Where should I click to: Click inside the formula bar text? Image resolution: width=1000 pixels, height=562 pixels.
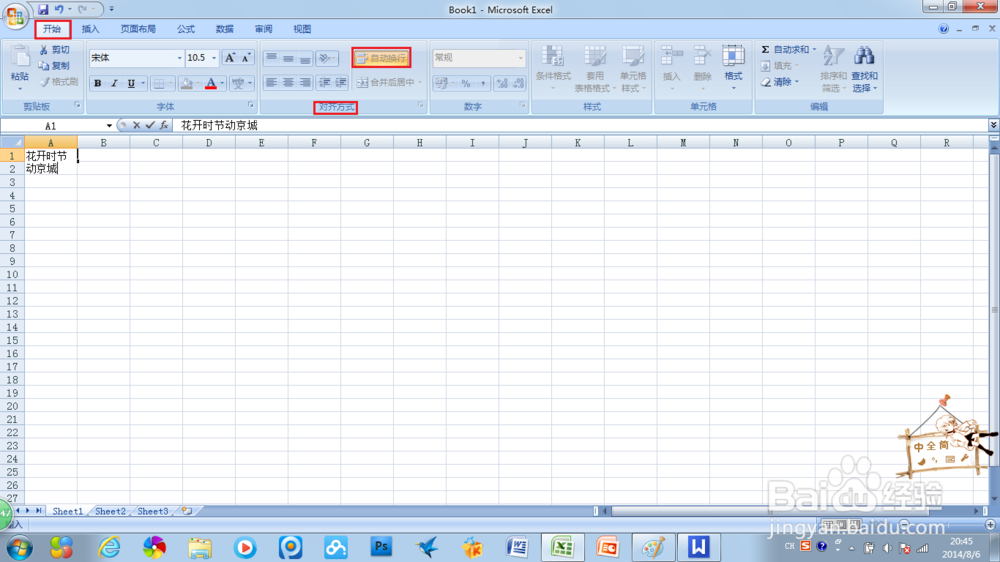(219, 126)
